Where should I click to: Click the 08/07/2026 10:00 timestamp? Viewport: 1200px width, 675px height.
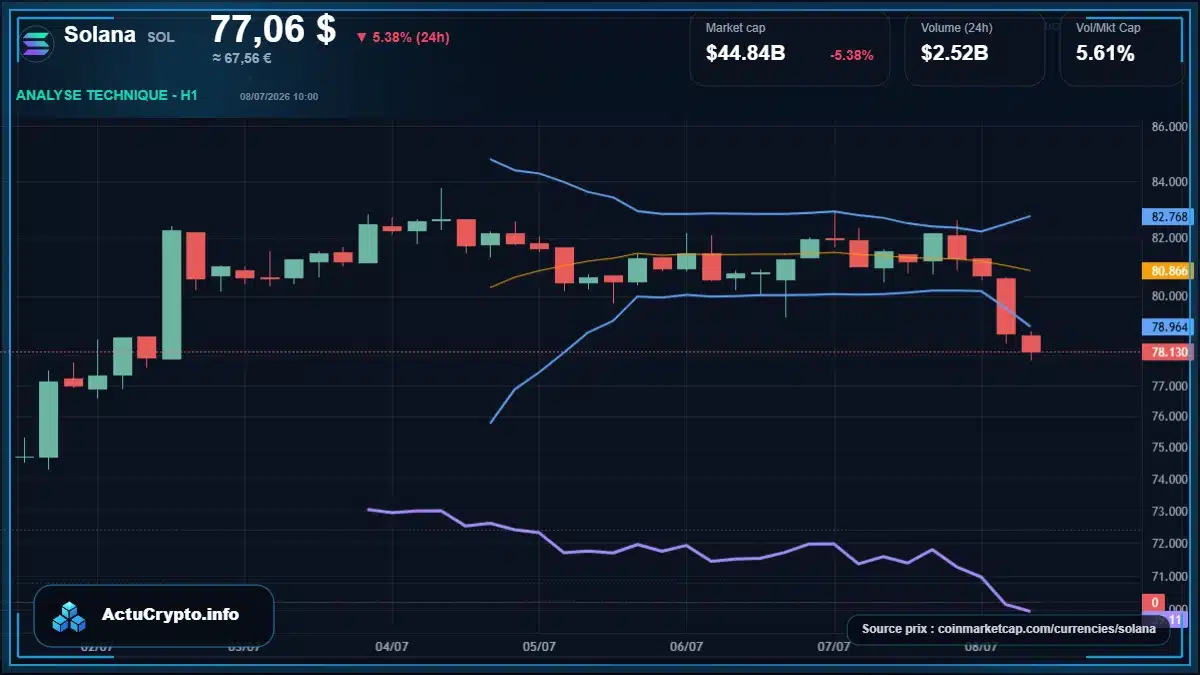click(279, 97)
